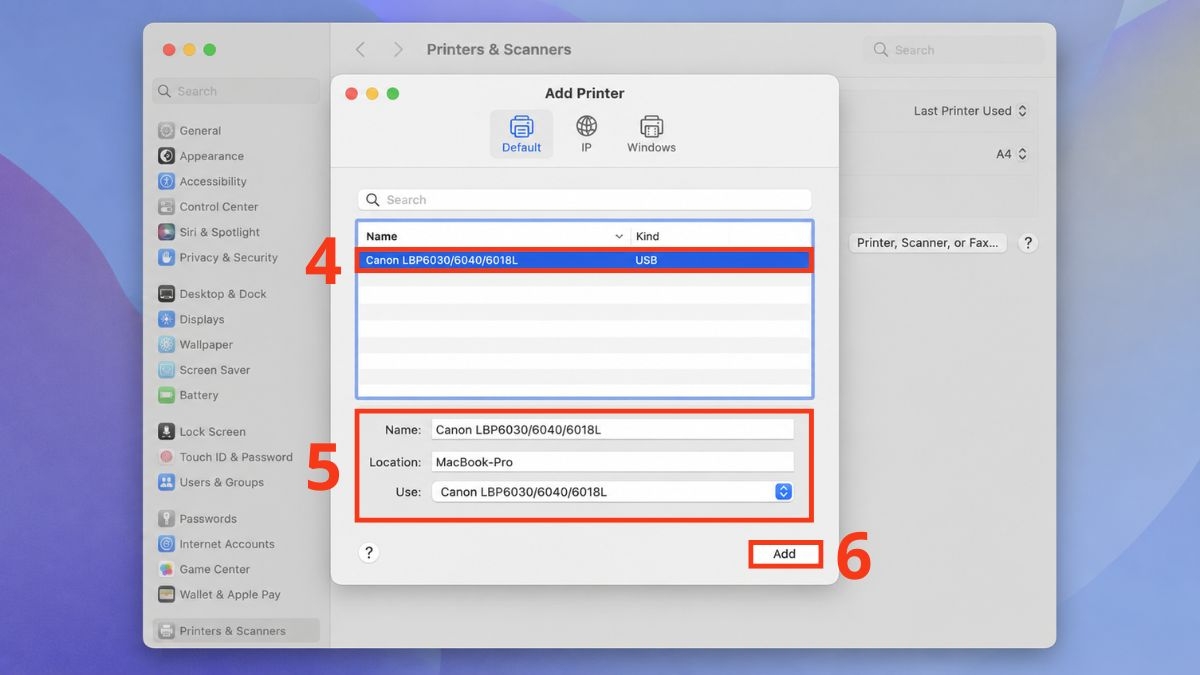Go back with the toolbar chevron

coord(361,49)
